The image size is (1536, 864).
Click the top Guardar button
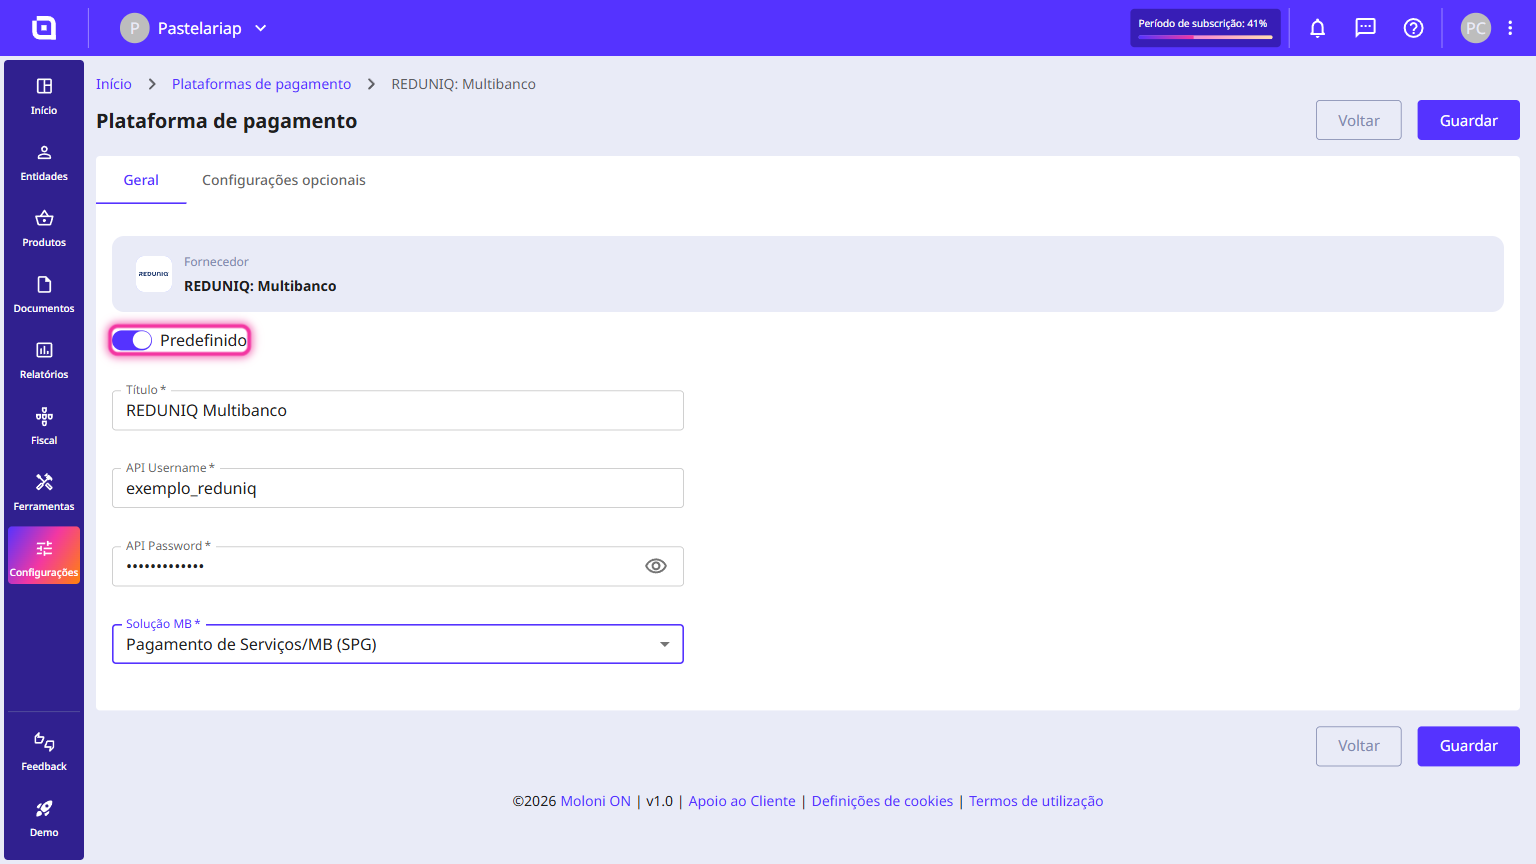tap(1469, 120)
